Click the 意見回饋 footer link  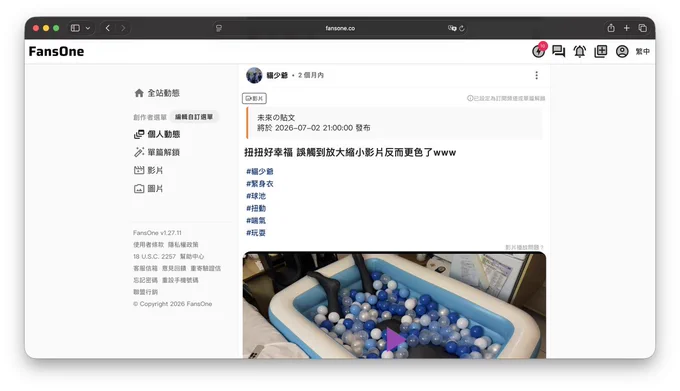point(174,268)
